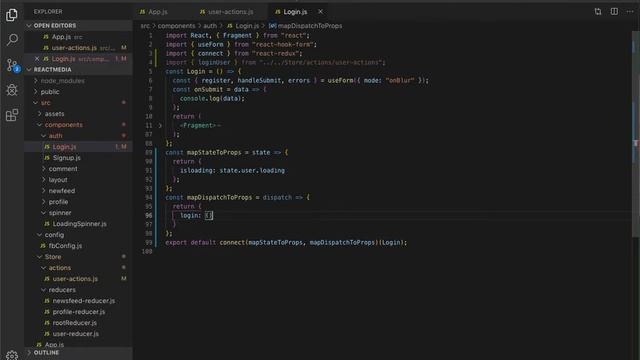Click the 'console.log(data);' code line

pyautogui.click(x=212, y=99)
